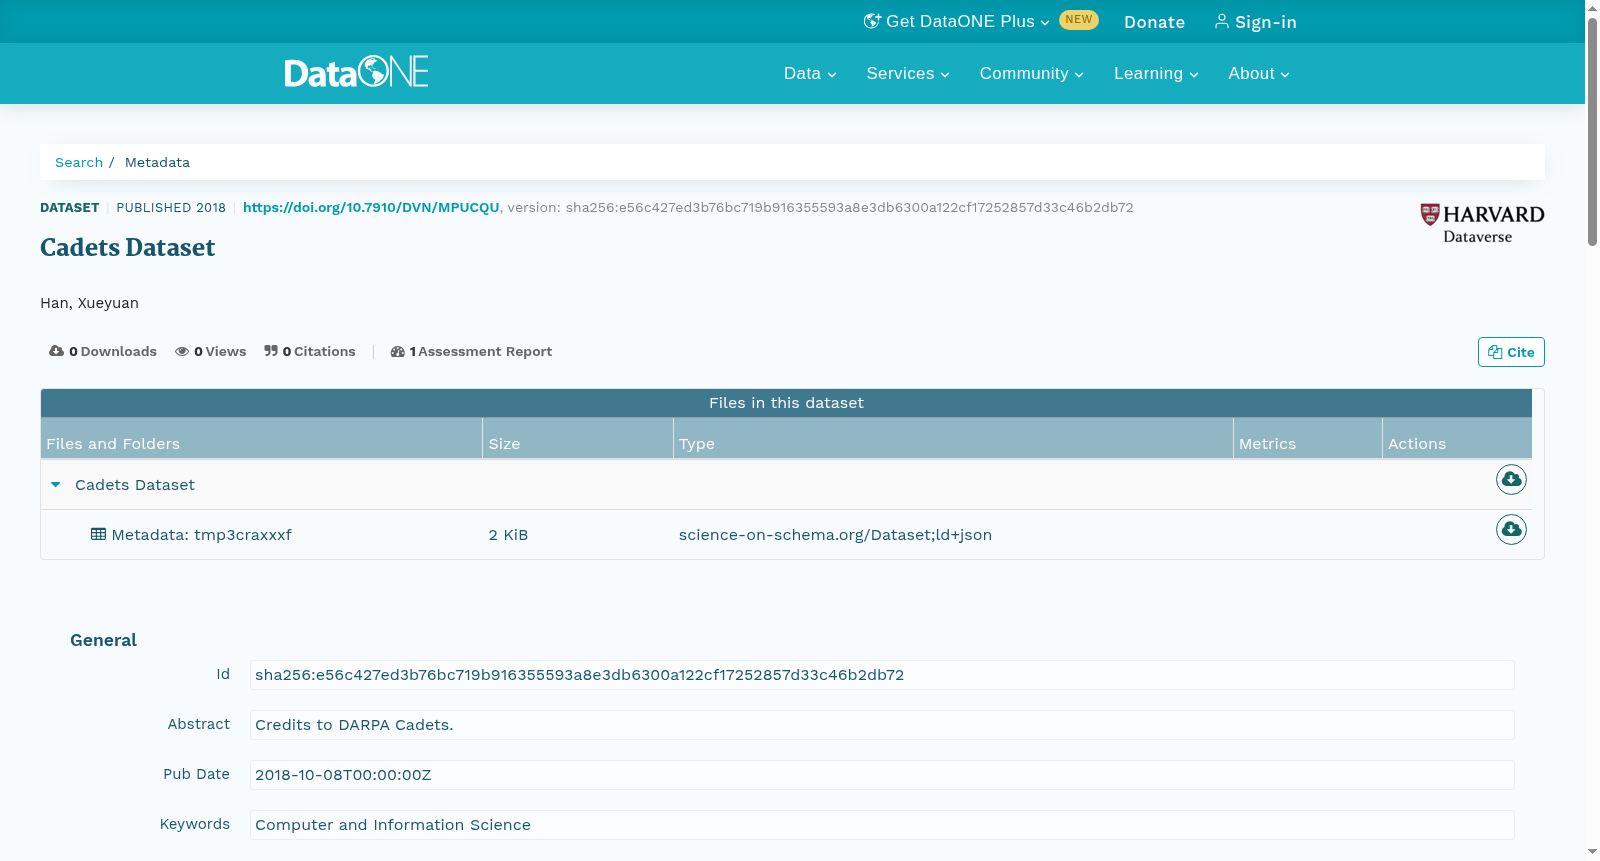Click the Keywords field Computer and Information Science
This screenshot has width=1600, height=861.
(x=882, y=825)
